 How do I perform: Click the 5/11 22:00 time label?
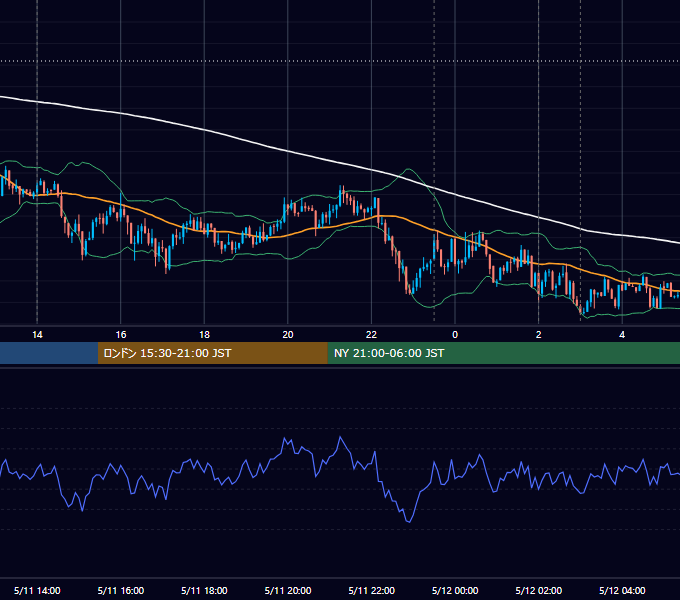(x=372, y=590)
